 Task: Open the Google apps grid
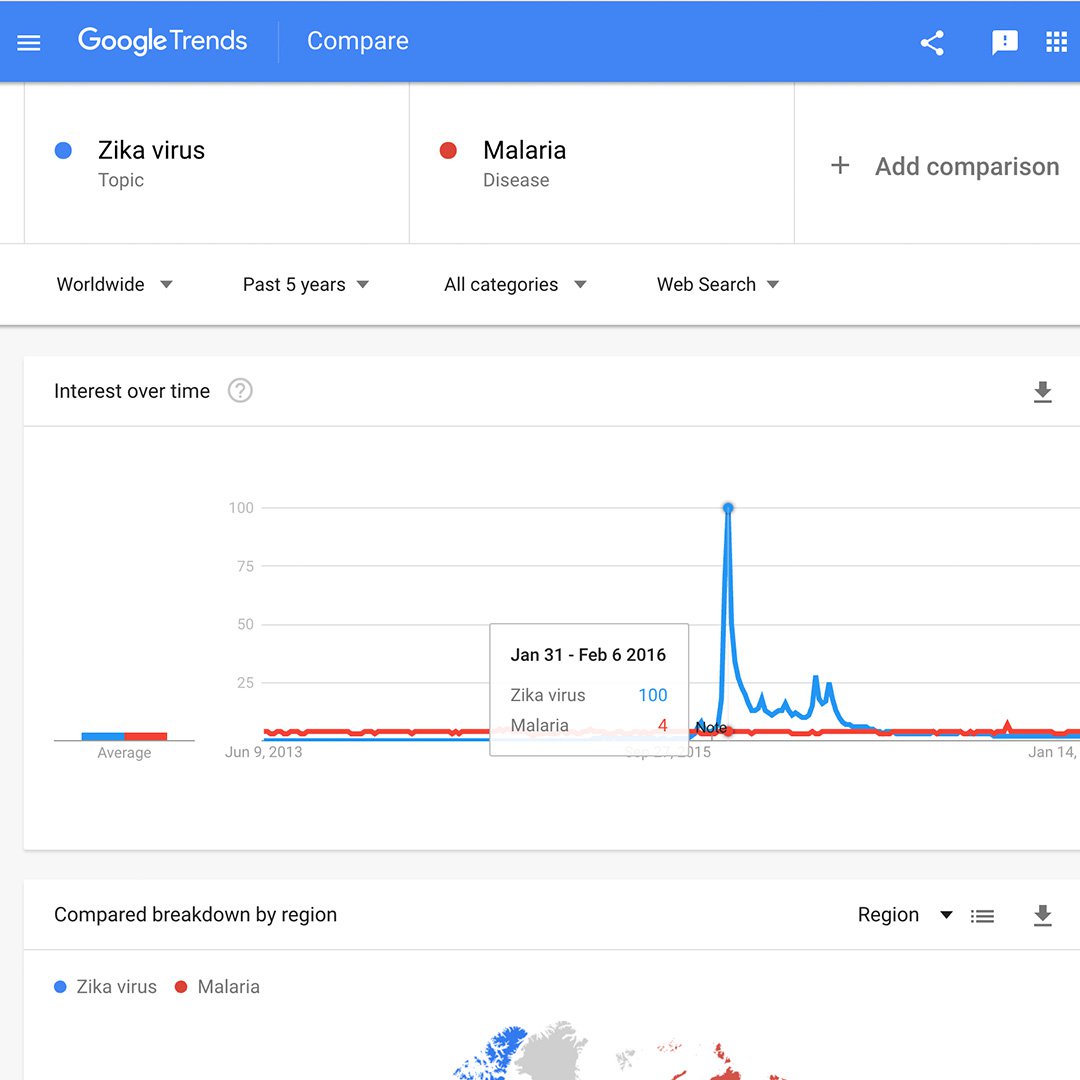tap(1056, 42)
